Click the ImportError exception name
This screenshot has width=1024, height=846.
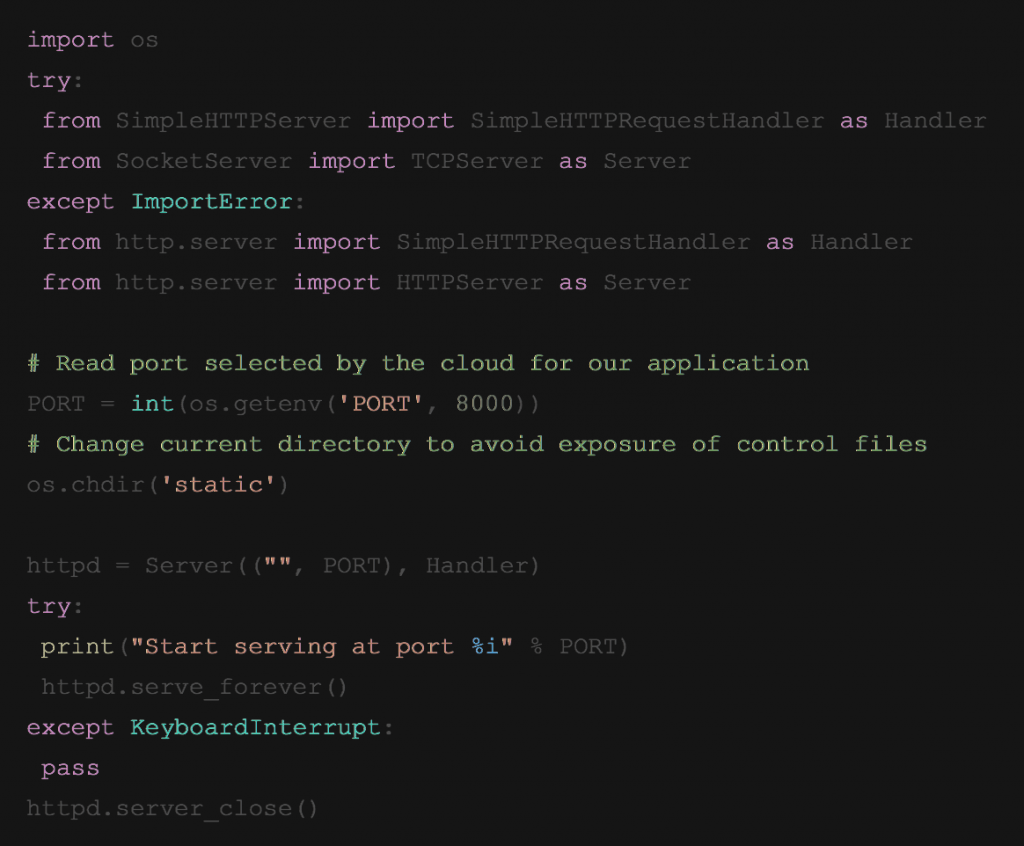211,202
